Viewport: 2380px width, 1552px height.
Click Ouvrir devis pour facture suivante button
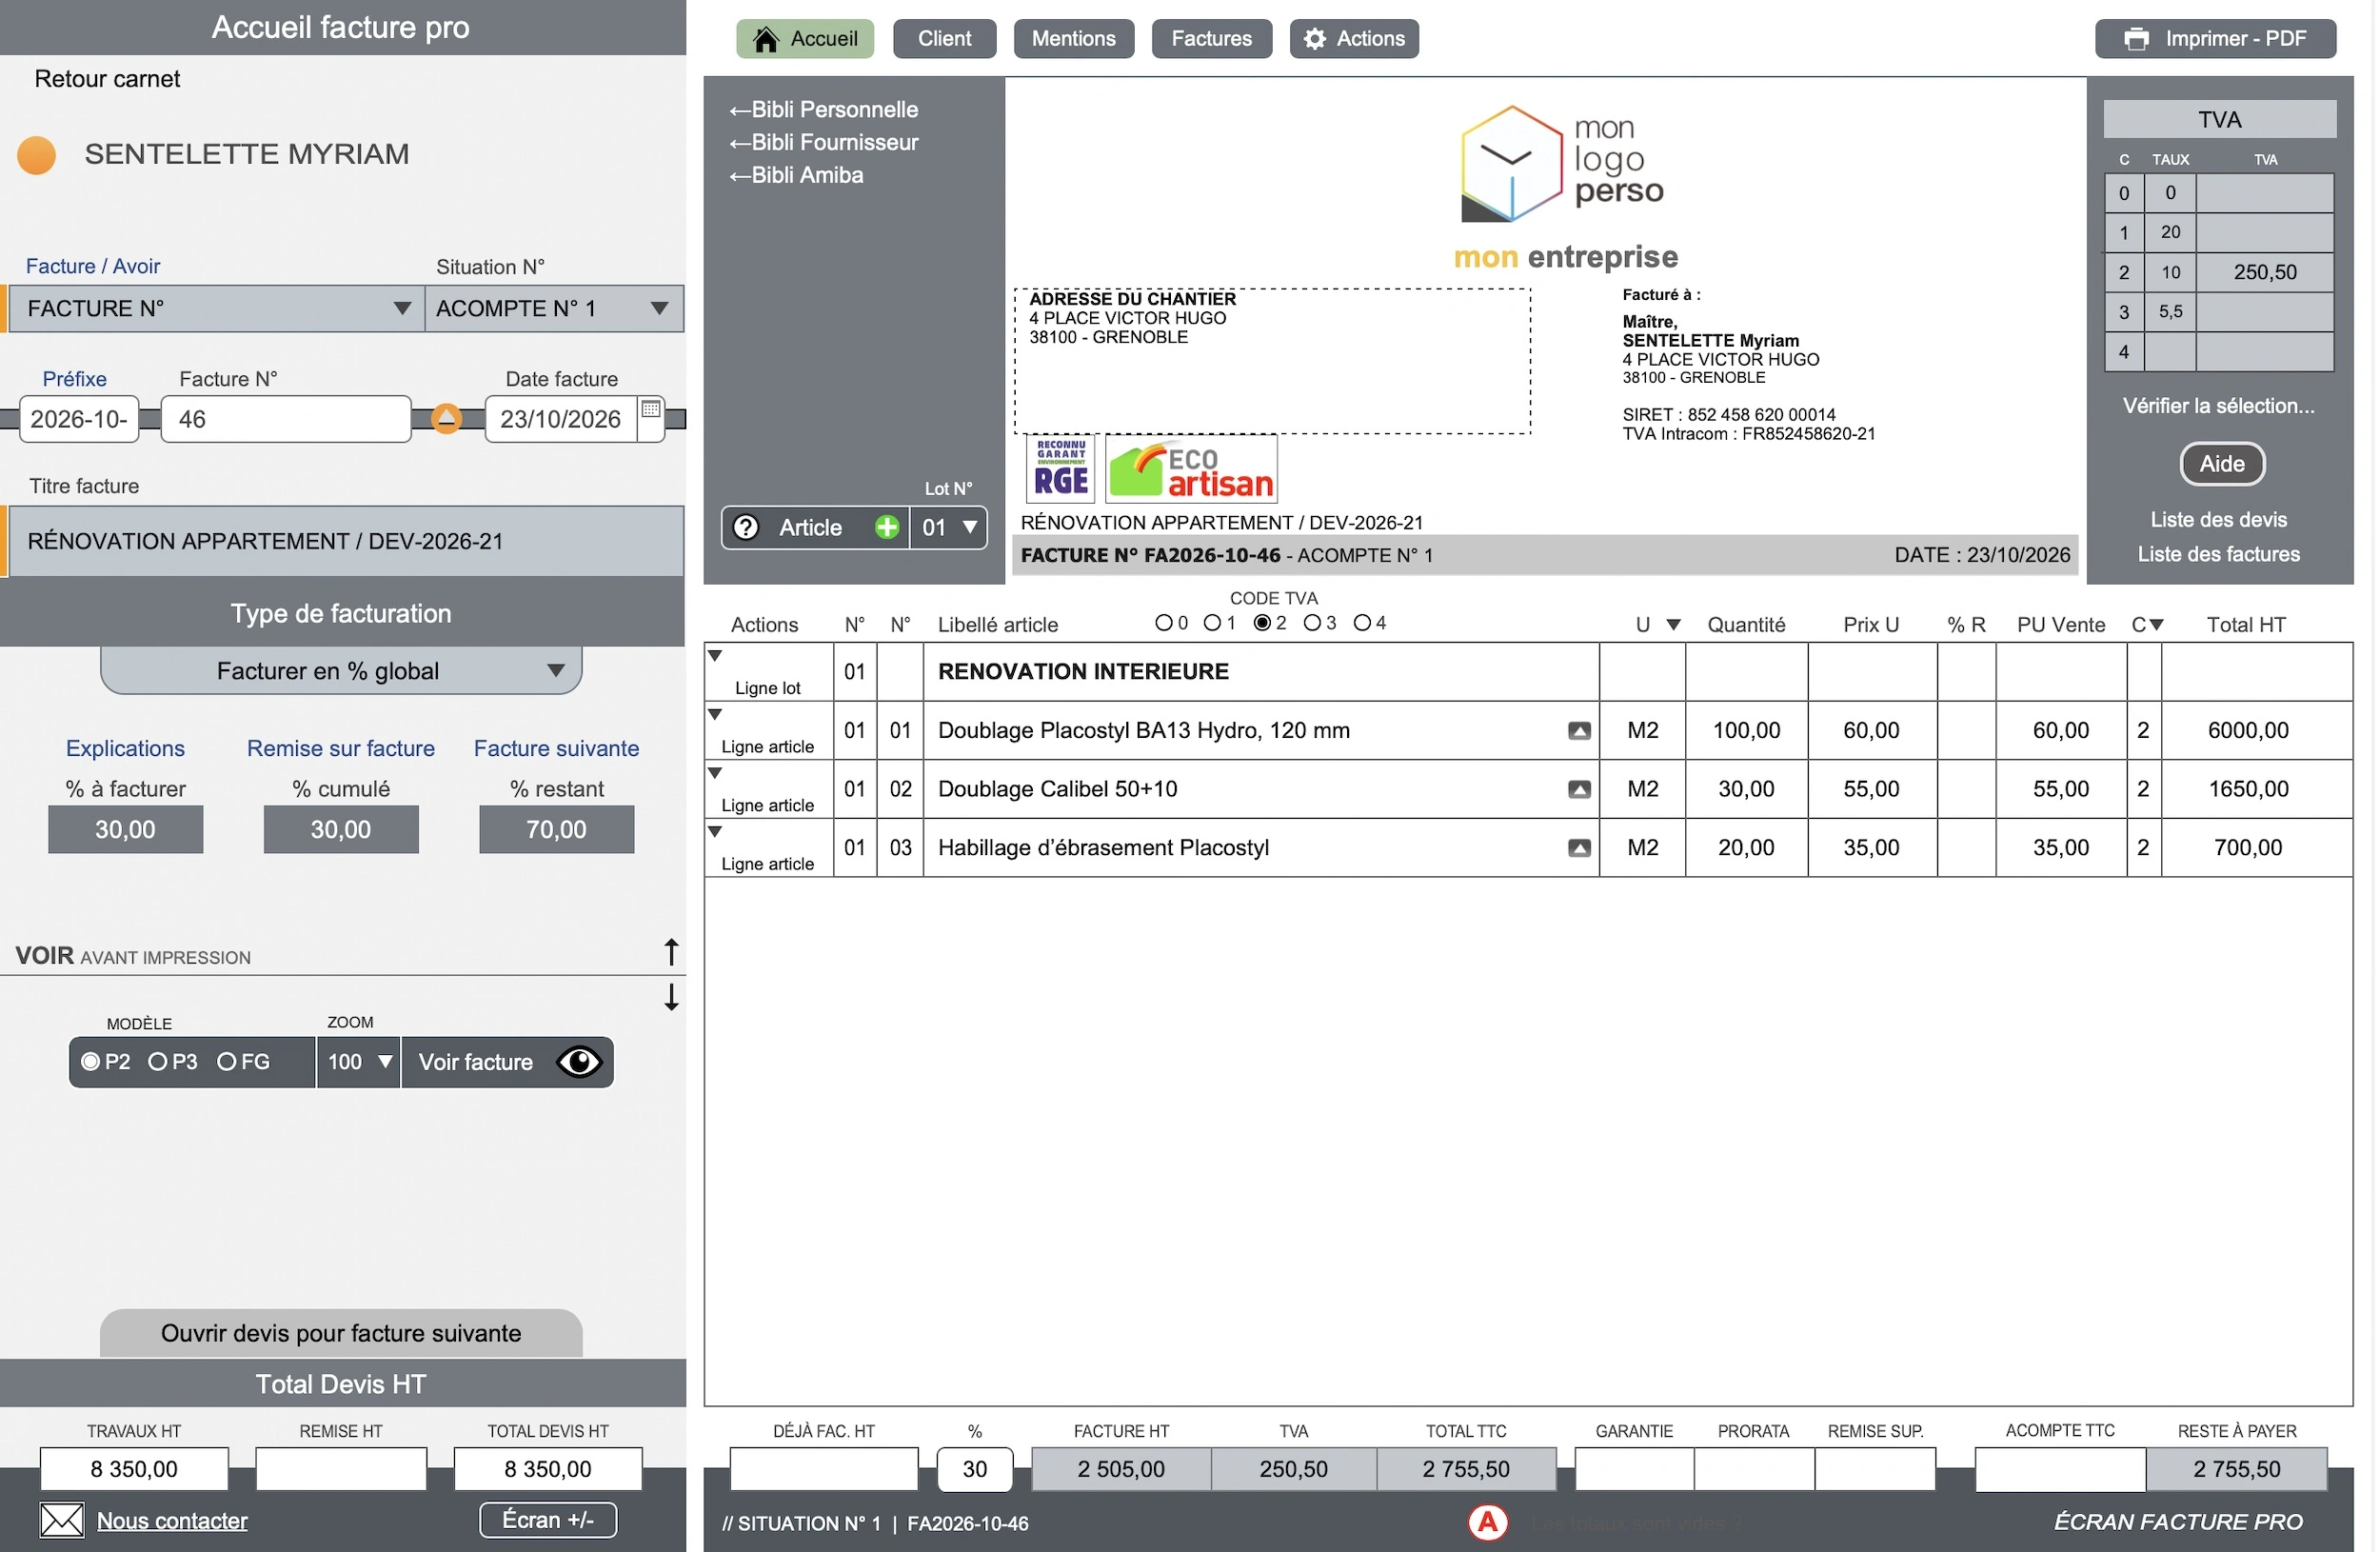341,1333
